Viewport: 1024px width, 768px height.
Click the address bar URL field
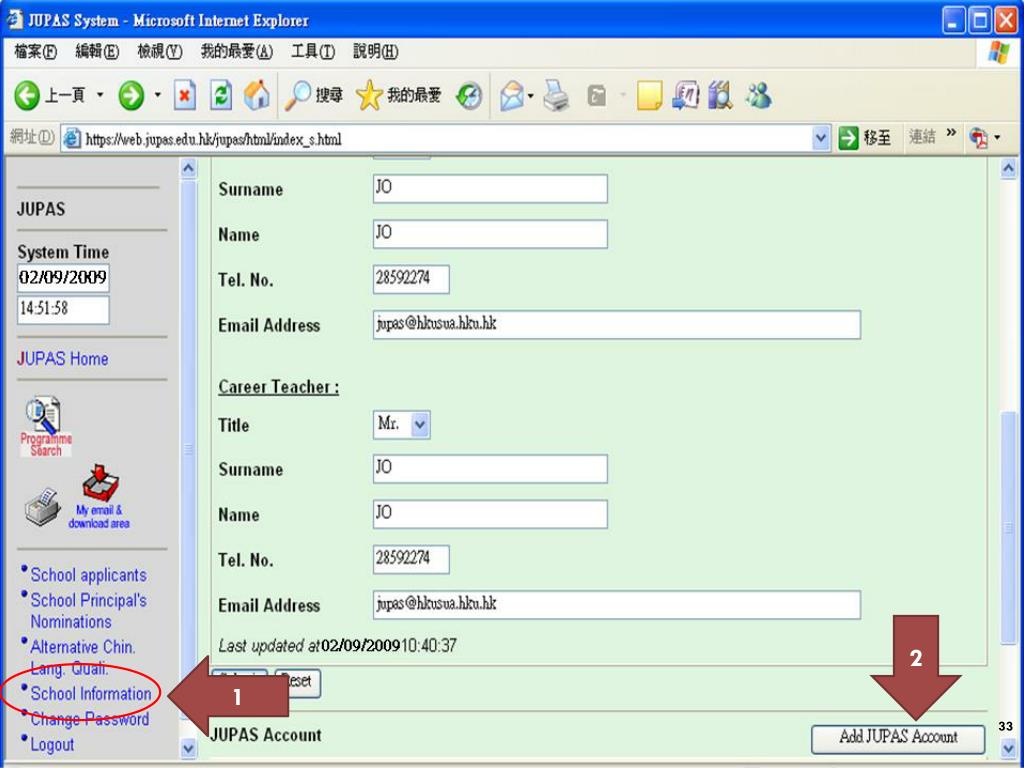tap(447, 138)
